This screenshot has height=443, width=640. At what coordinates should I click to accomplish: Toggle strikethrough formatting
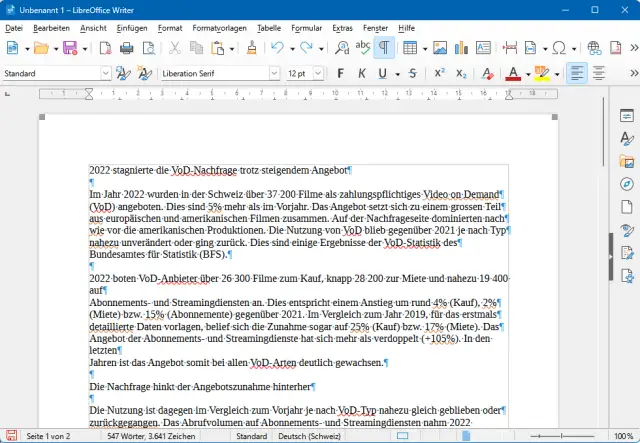pyautogui.click(x=412, y=73)
